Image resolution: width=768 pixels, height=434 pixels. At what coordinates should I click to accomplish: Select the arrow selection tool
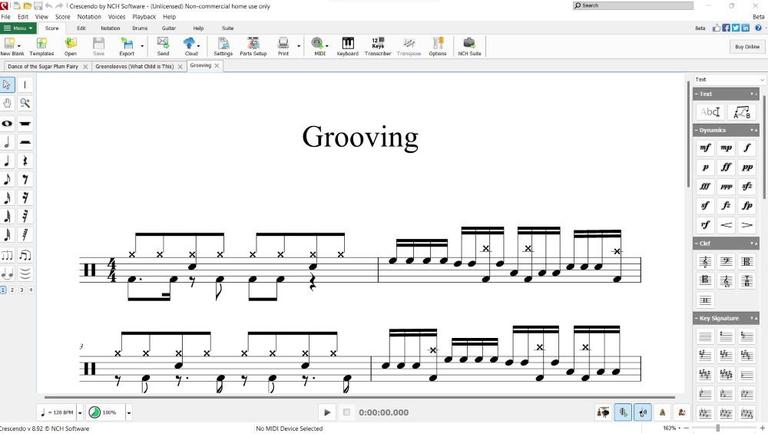click(x=7, y=85)
